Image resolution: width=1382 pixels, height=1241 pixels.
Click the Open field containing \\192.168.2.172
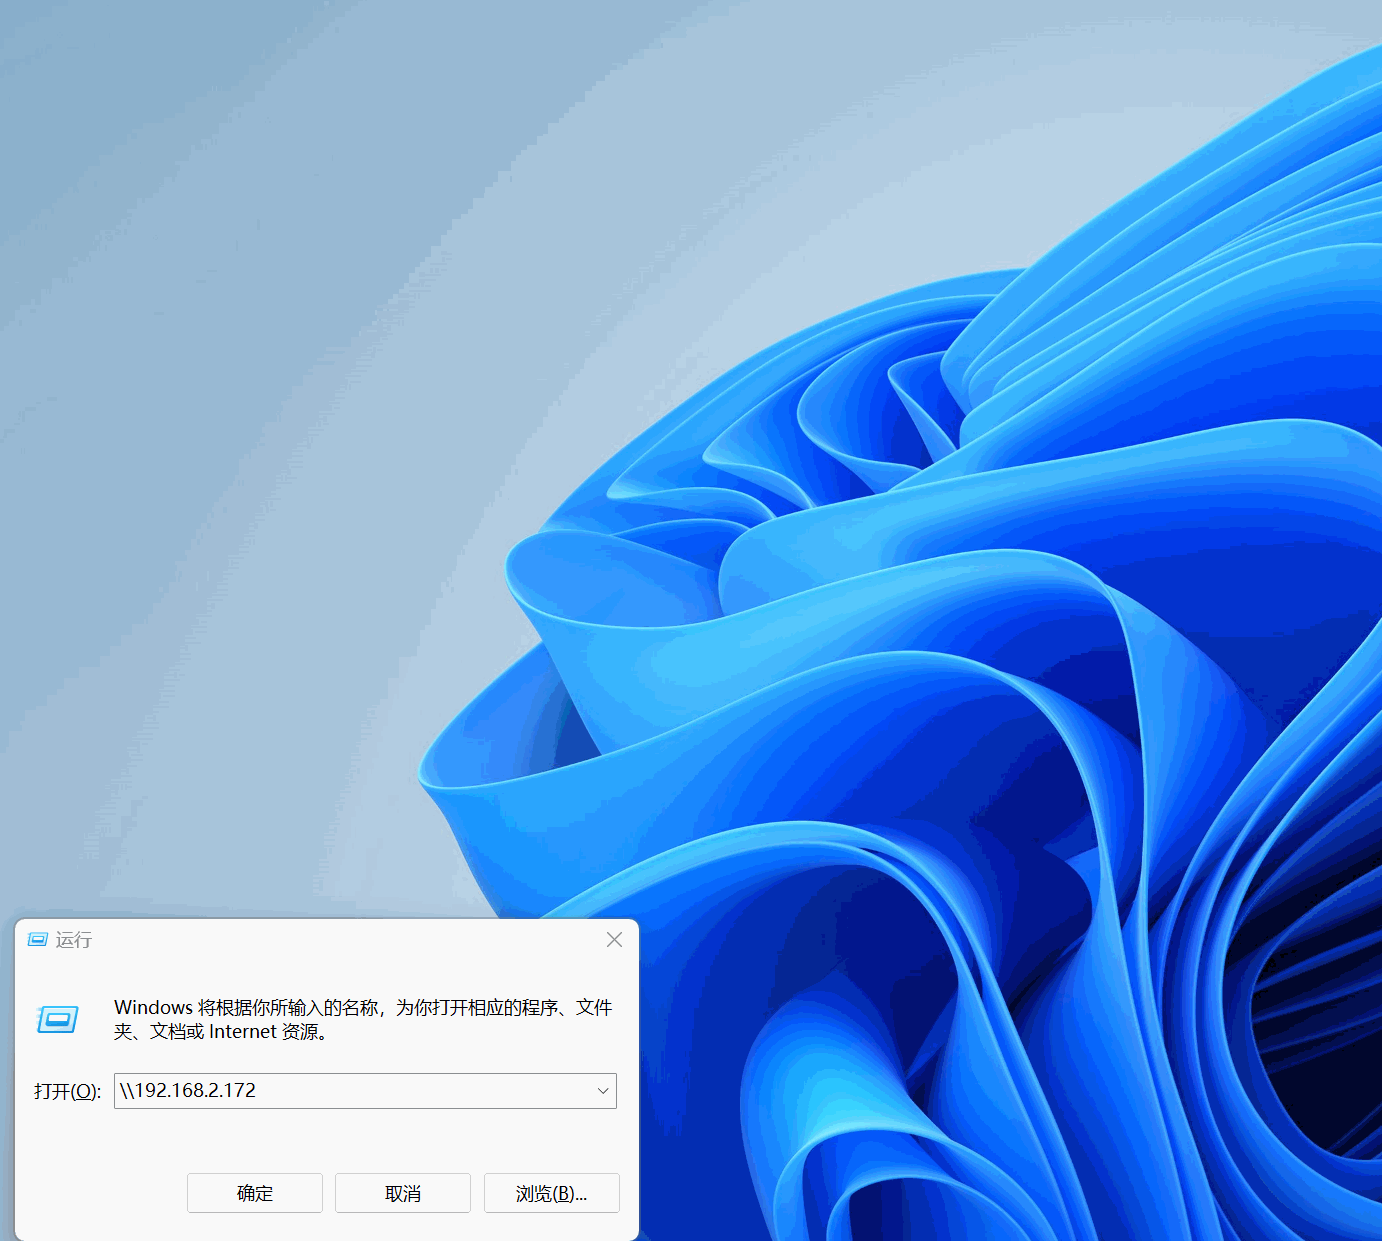(365, 1091)
